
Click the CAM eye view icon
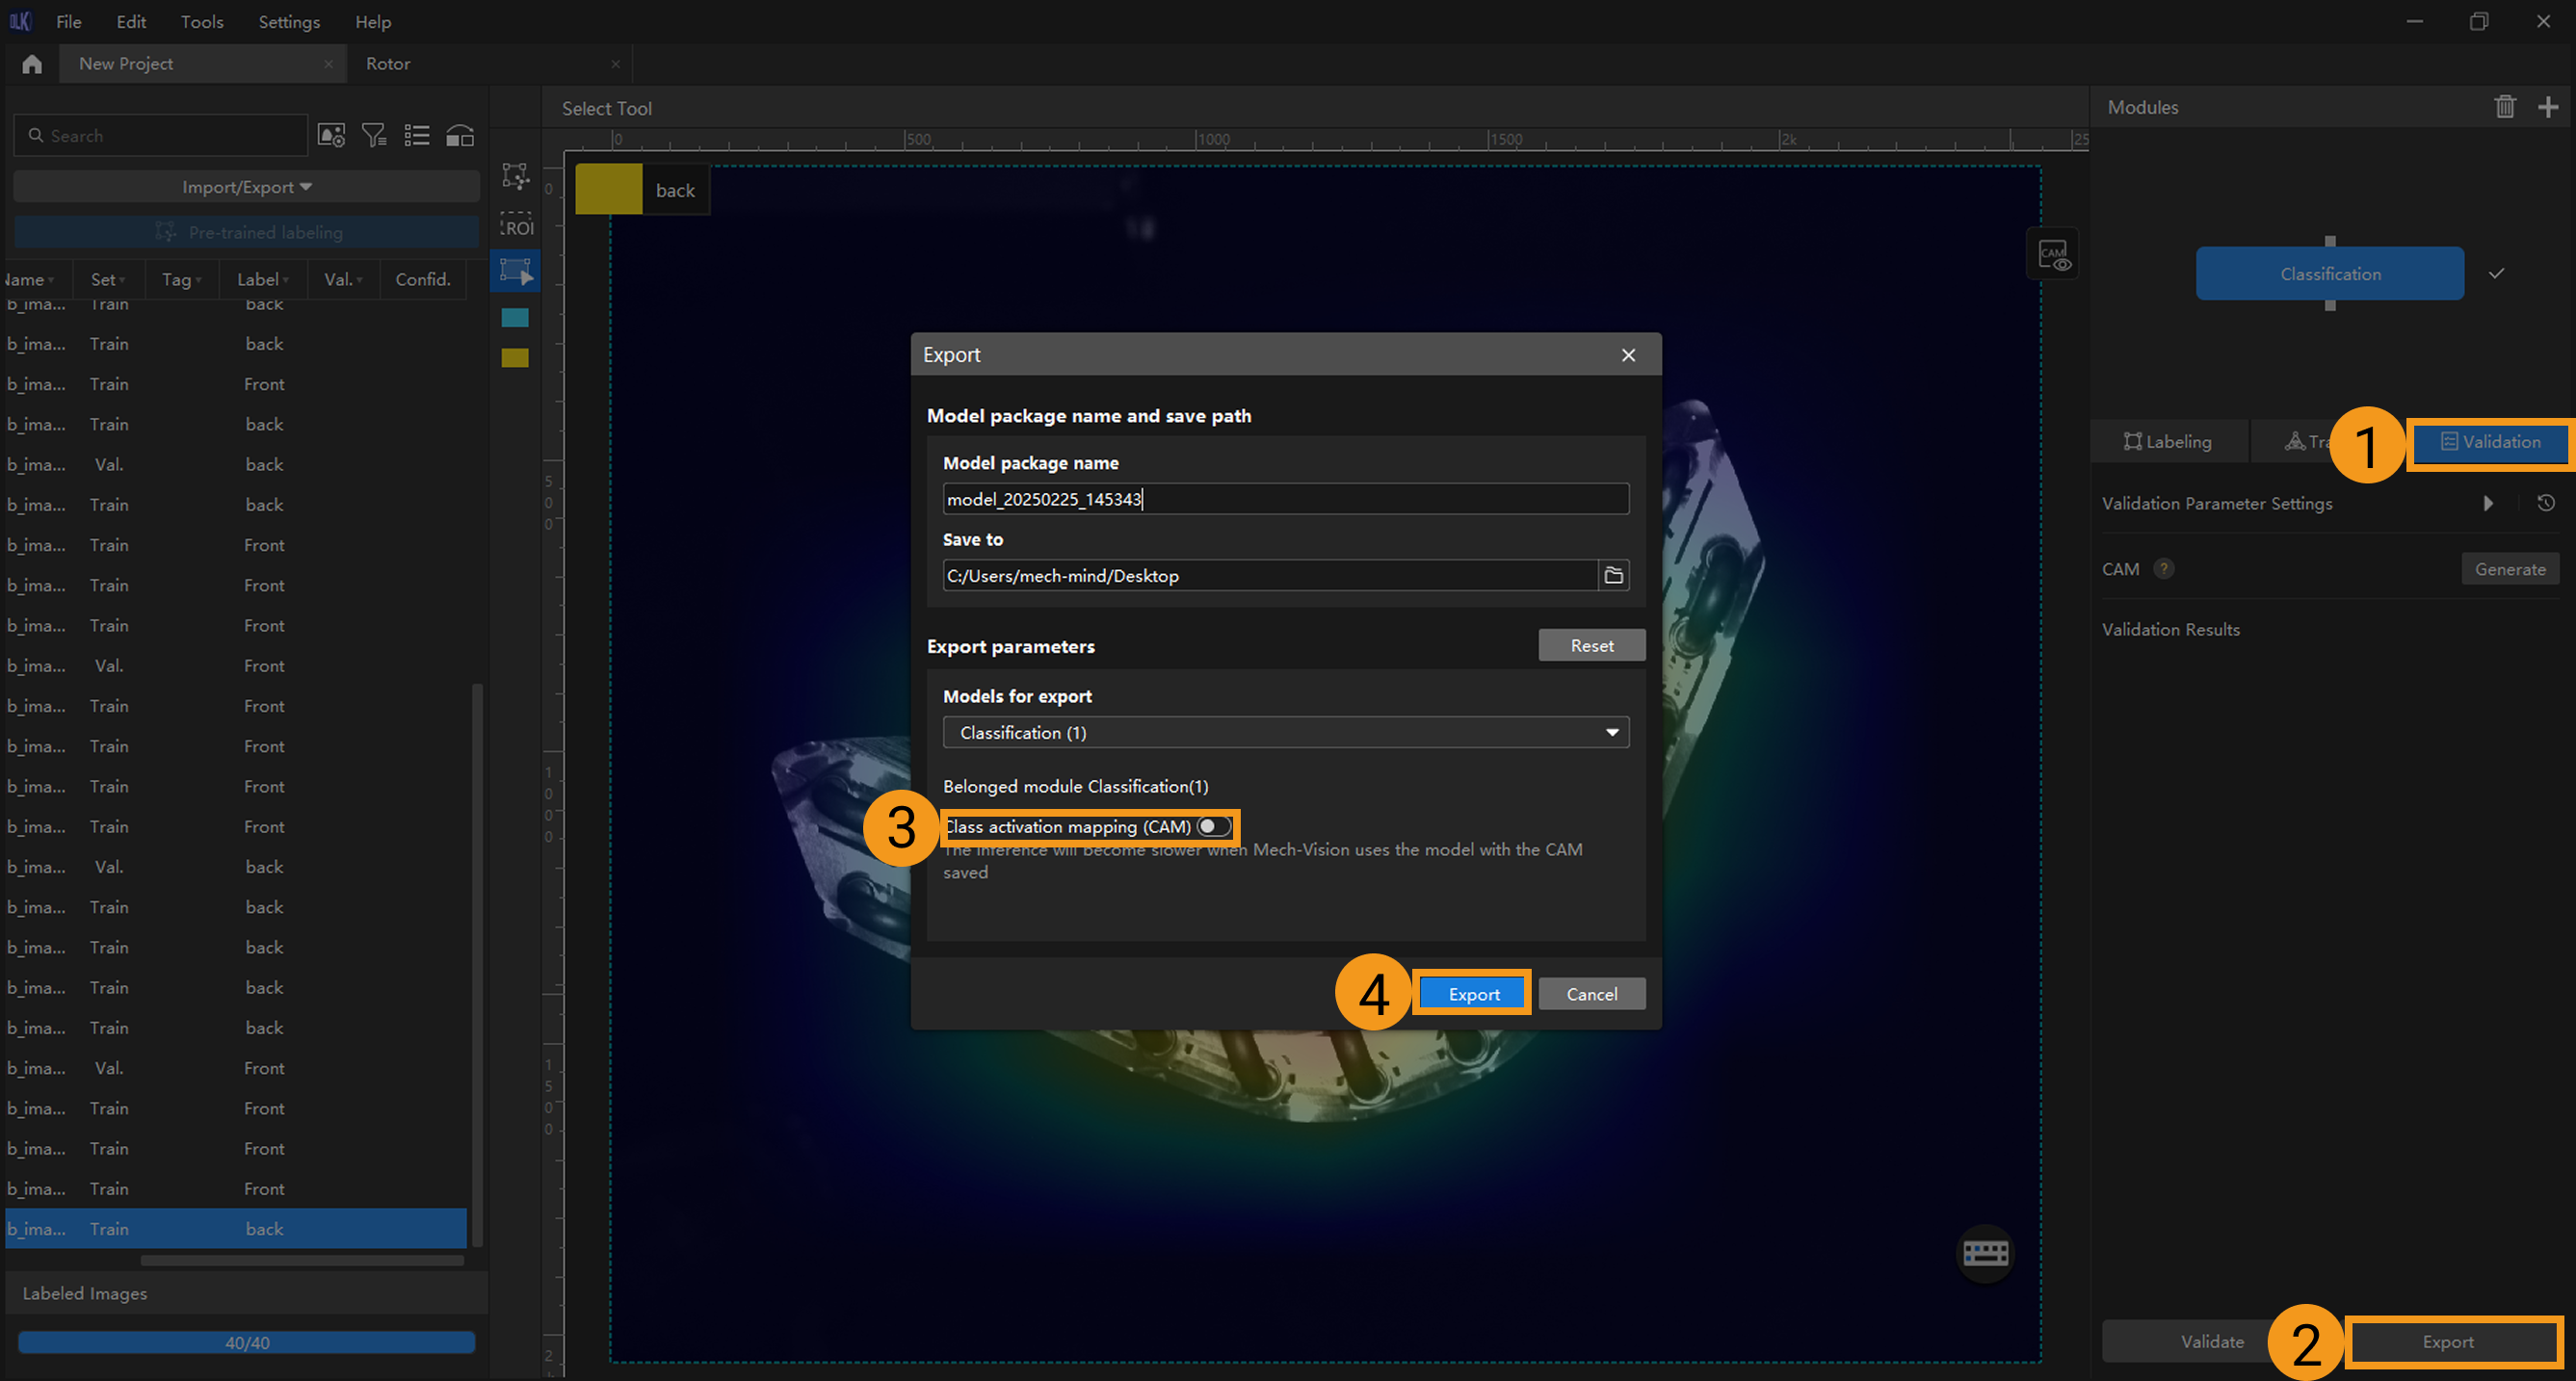[2054, 255]
